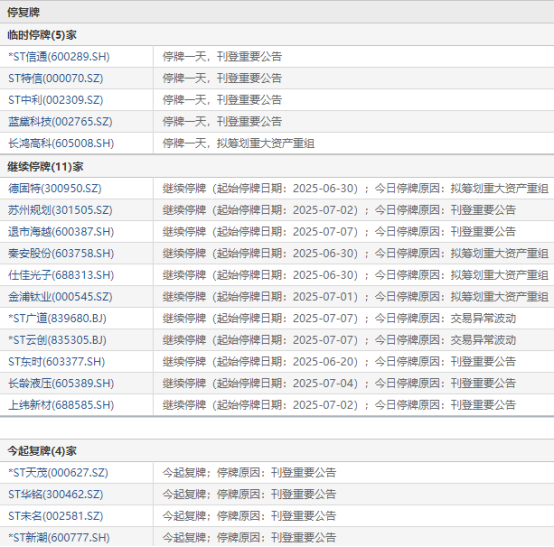Open *ST新潮(600777.SH) stock page

(x=59, y=537)
